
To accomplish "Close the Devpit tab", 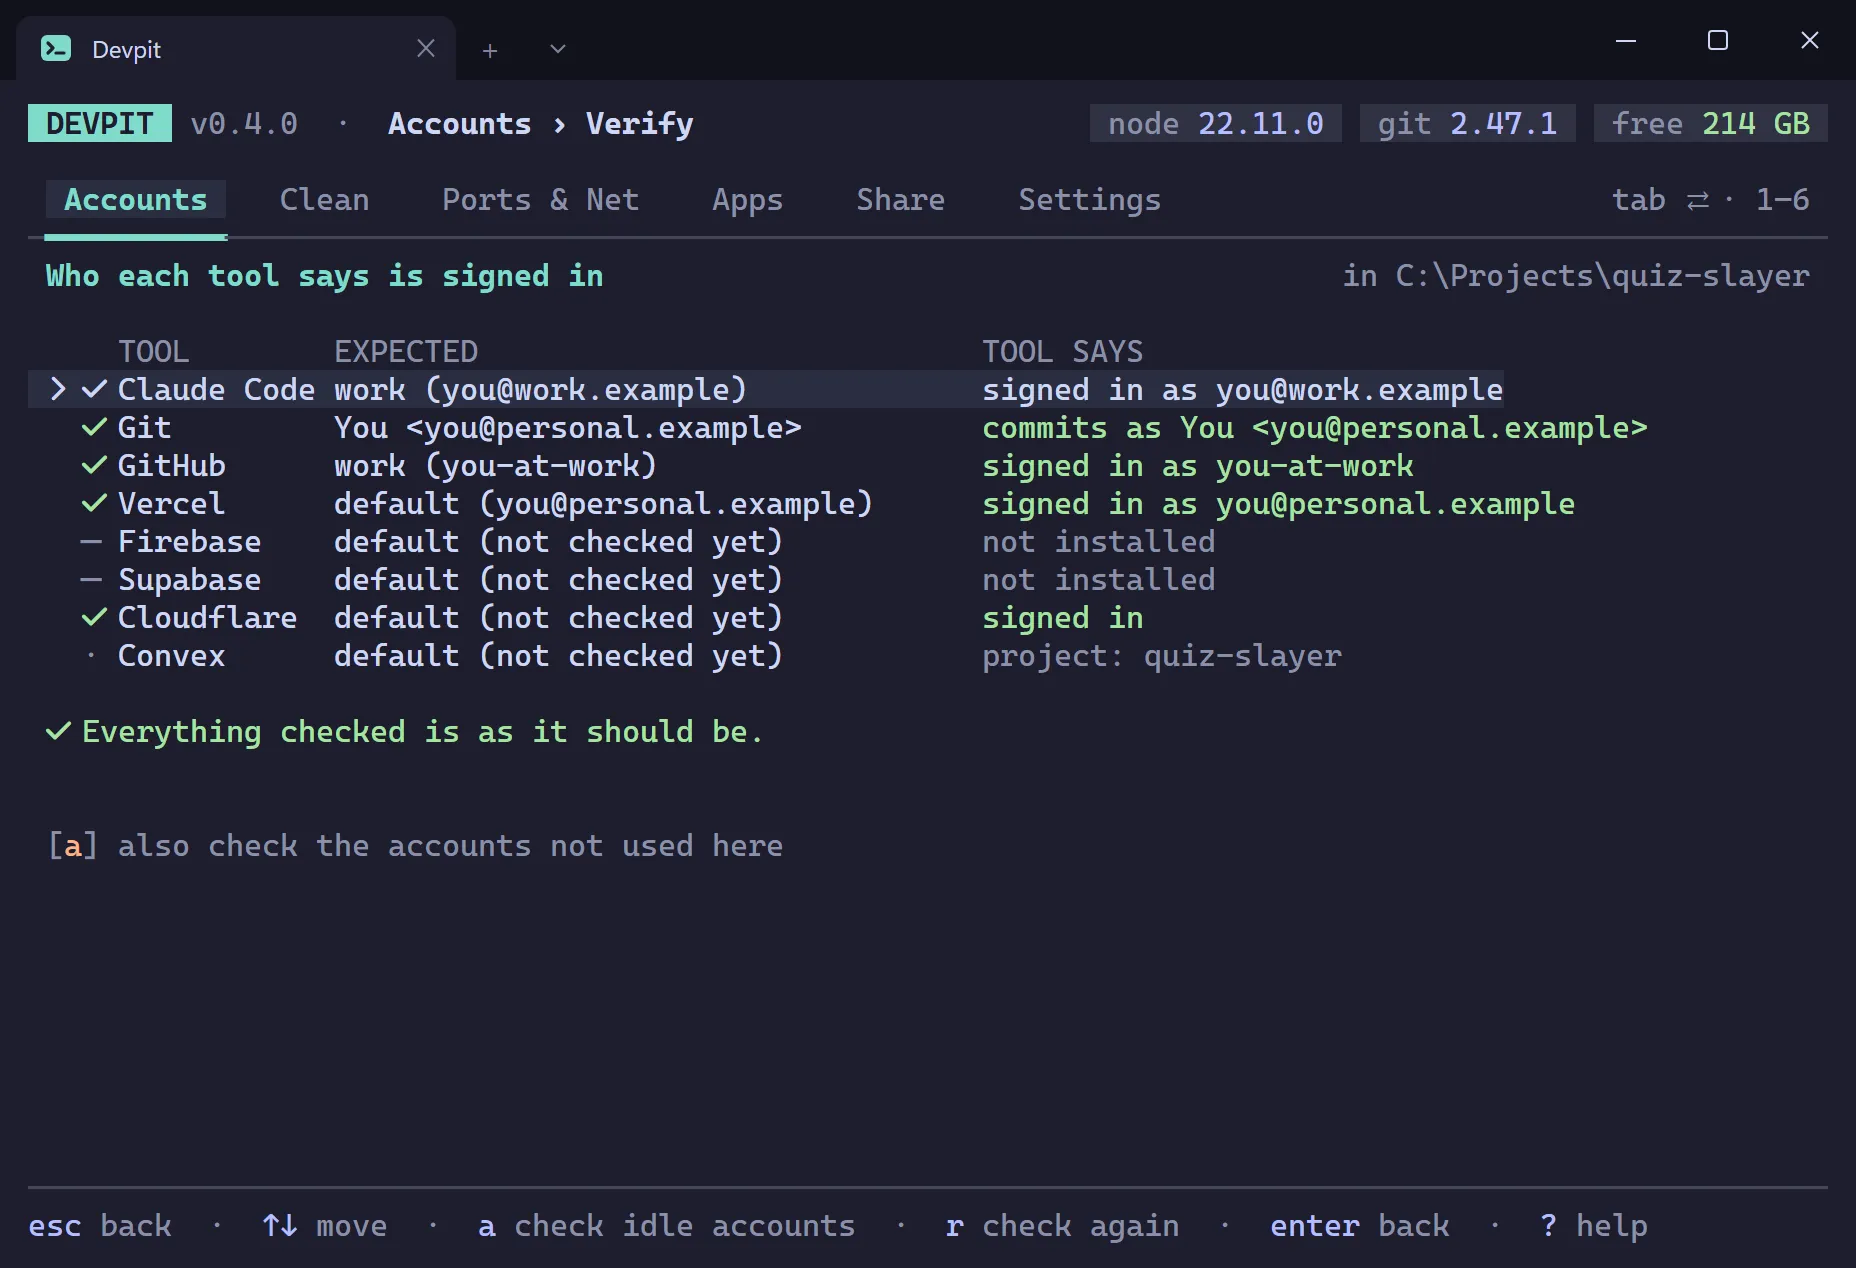I will point(426,48).
